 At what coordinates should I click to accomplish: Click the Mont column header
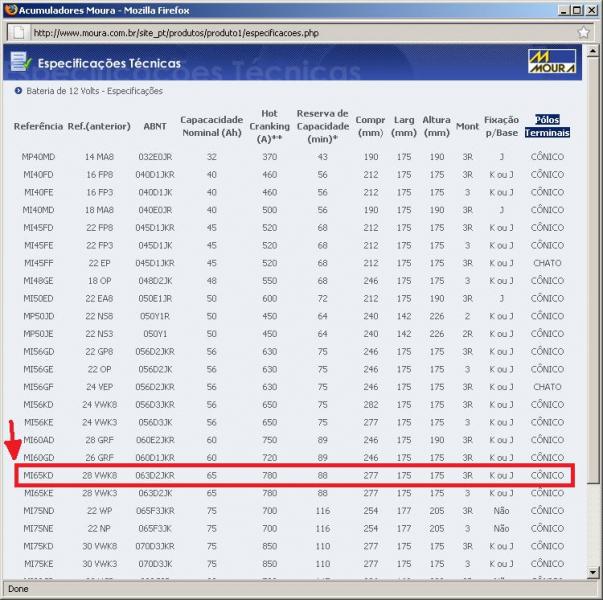467,126
